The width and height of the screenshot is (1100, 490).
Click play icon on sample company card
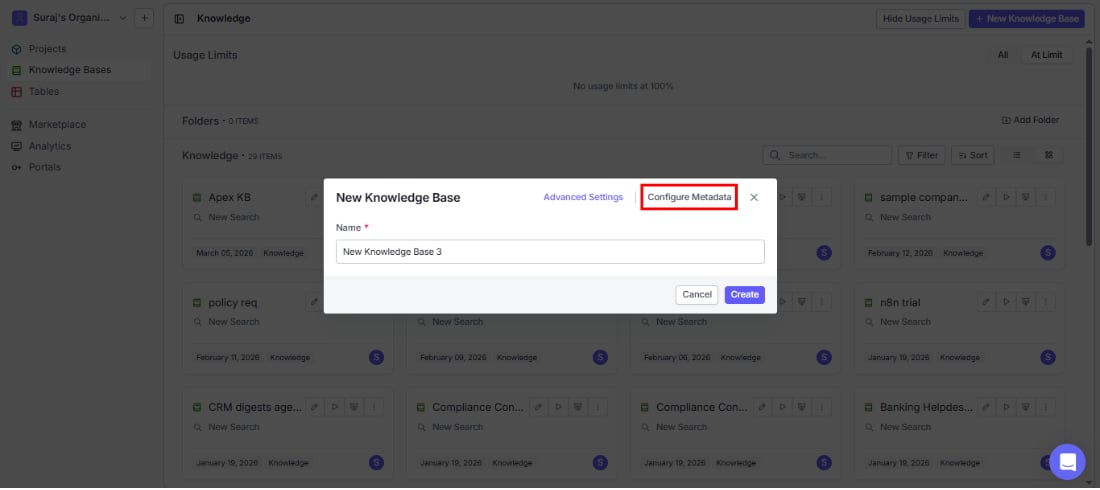(1006, 198)
